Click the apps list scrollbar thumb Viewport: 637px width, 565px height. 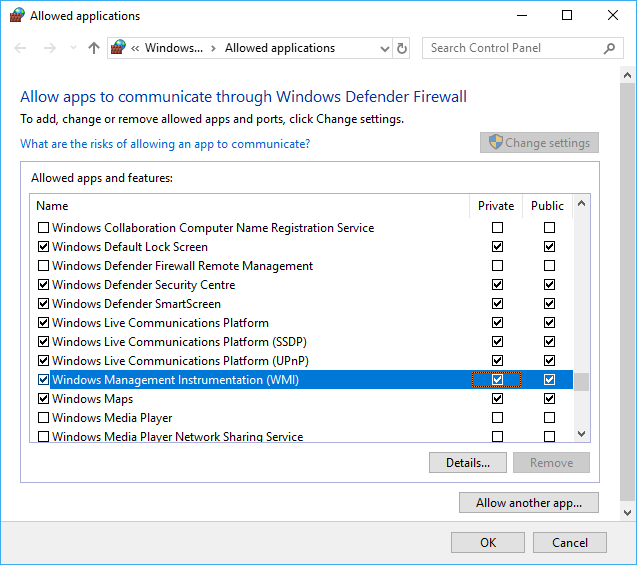(x=581, y=382)
